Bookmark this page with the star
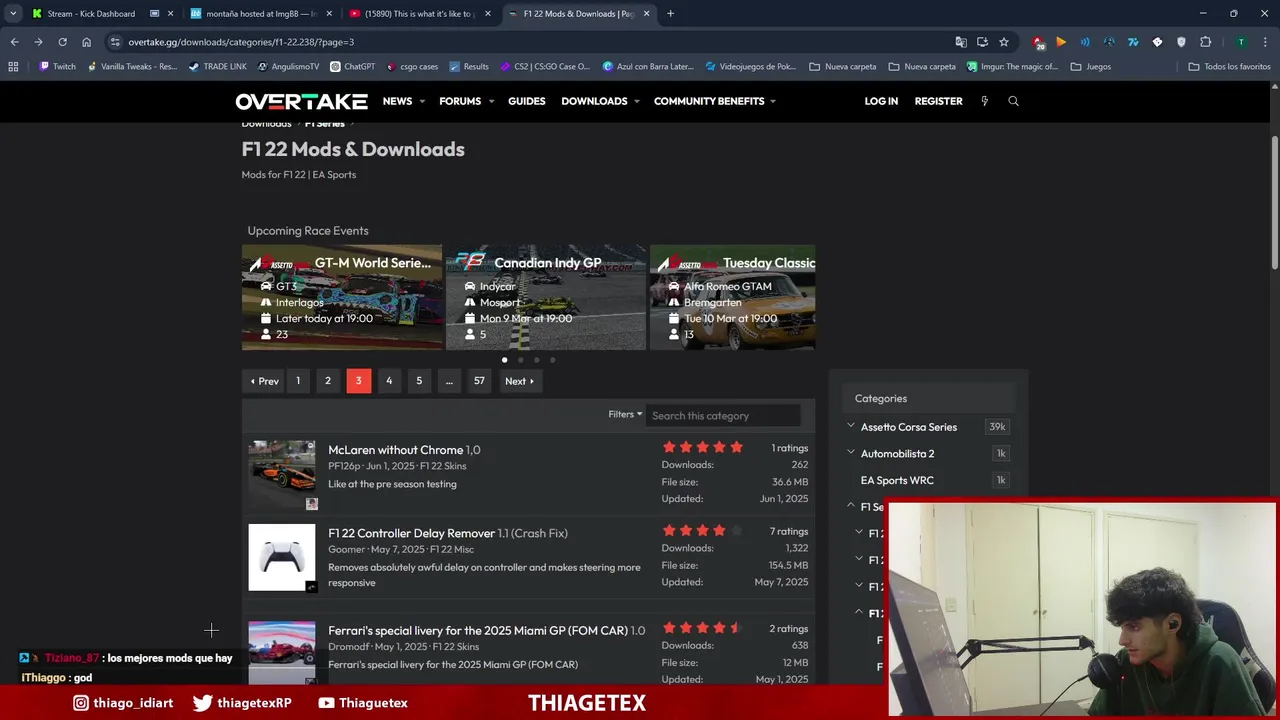 pyautogui.click(x=1003, y=42)
